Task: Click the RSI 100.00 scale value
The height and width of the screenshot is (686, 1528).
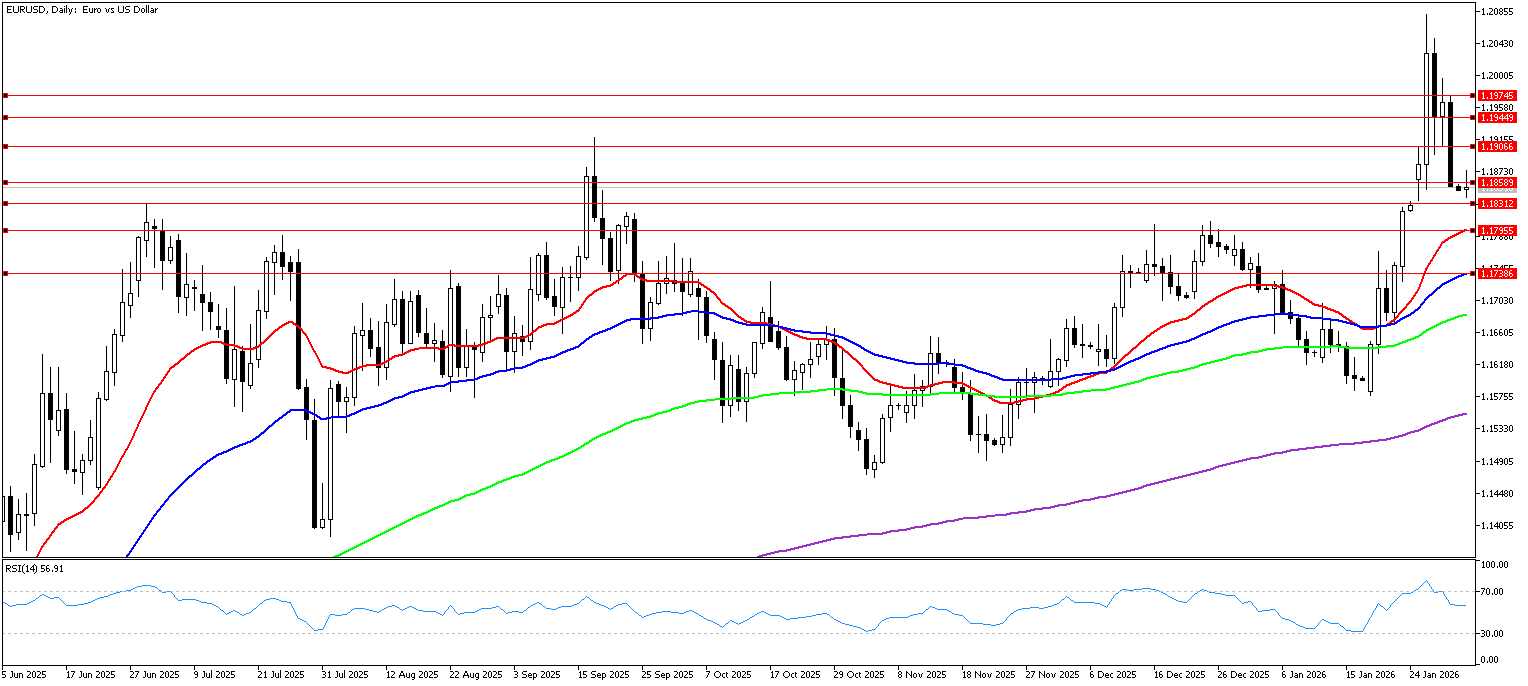Action: click(1494, 565)
